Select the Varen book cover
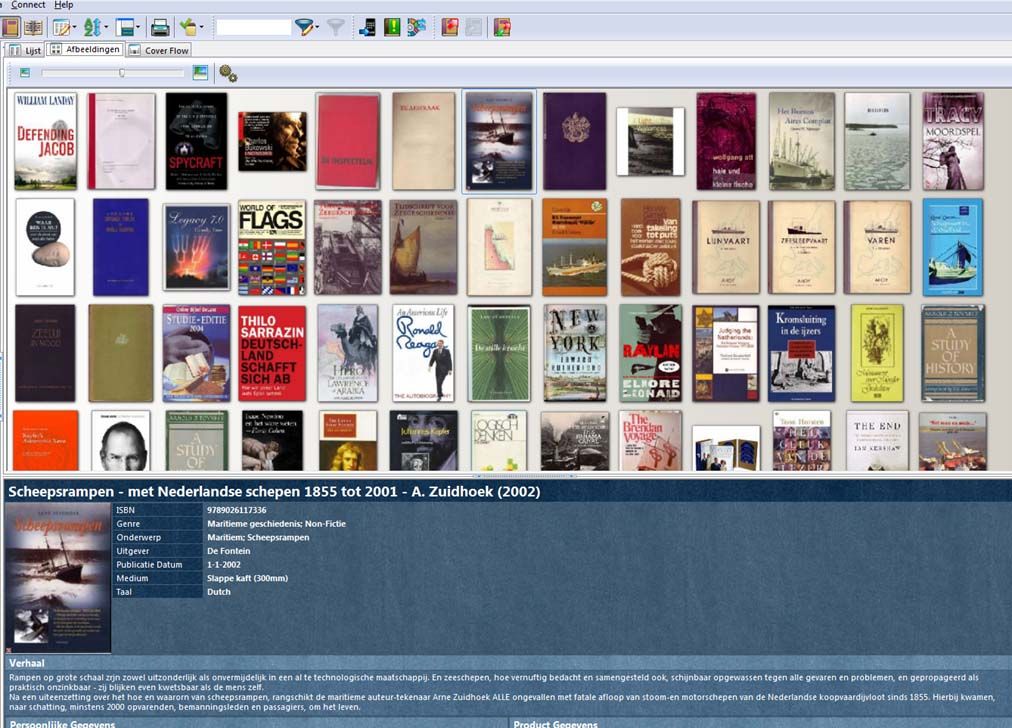Image resolution: width=1012 pixels, height=728 pixels. (877, 247)
